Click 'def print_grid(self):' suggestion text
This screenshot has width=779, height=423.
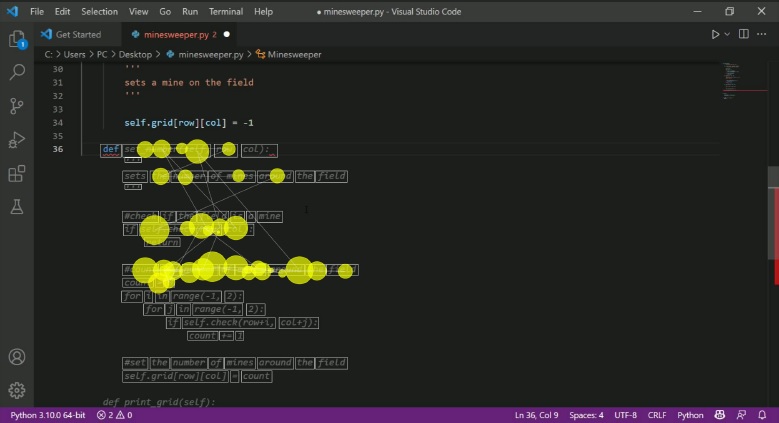(159, 402)
